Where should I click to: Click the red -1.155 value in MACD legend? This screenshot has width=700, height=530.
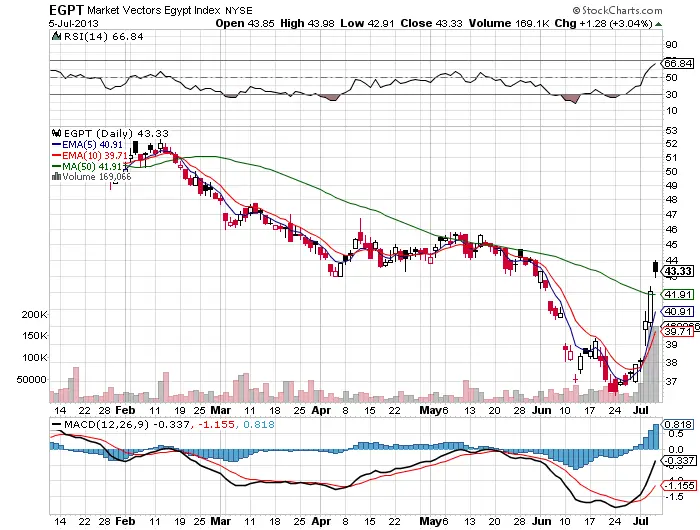[x=217, y=424]
